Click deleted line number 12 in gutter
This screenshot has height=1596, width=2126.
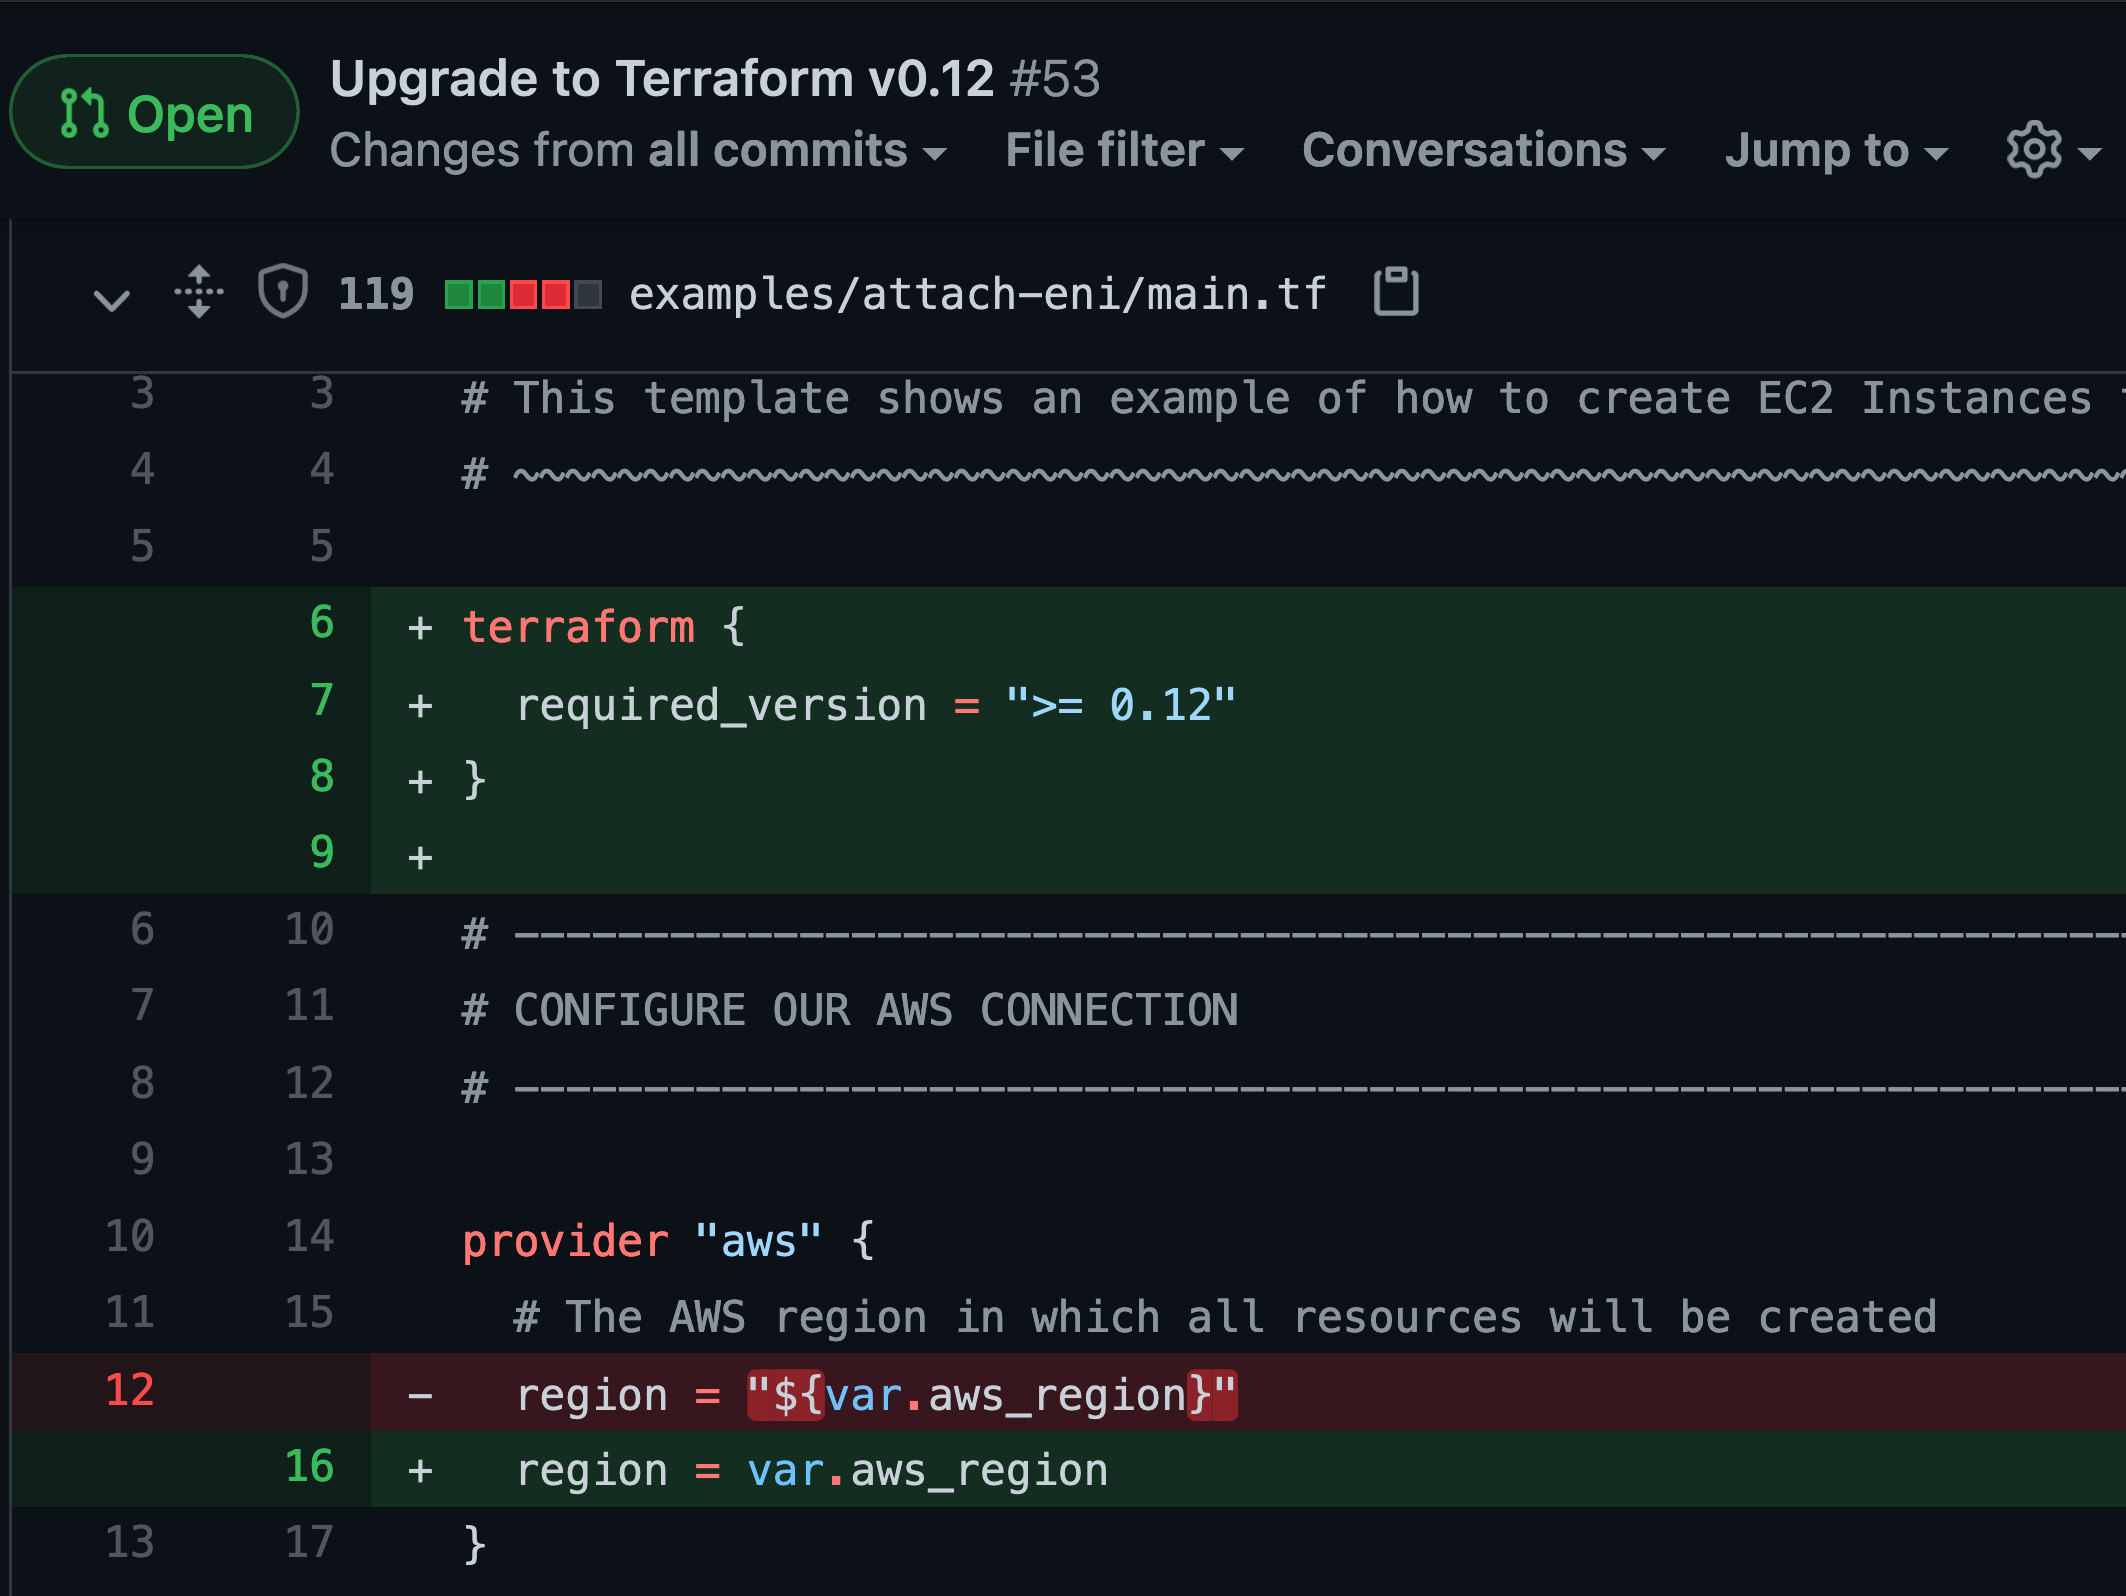[x=130, y=1390]
